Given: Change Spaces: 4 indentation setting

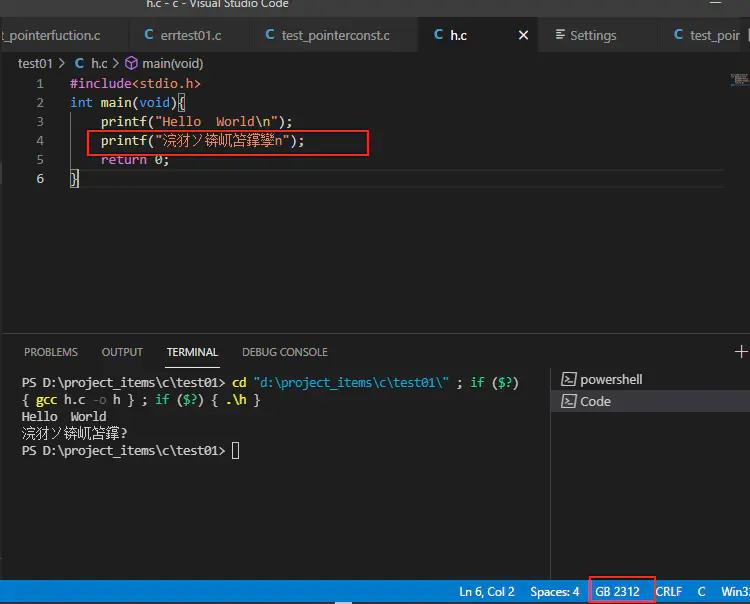Looking at the screenshot, I should pyautogui.click(x=554, y=591).
